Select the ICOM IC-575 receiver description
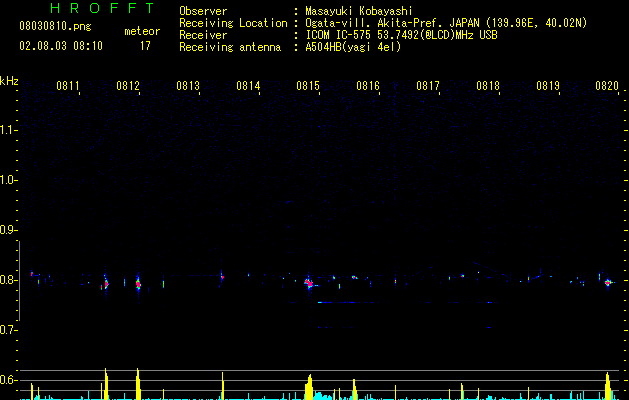The width and height of the screenshot is (629, 400). [401, 35]
